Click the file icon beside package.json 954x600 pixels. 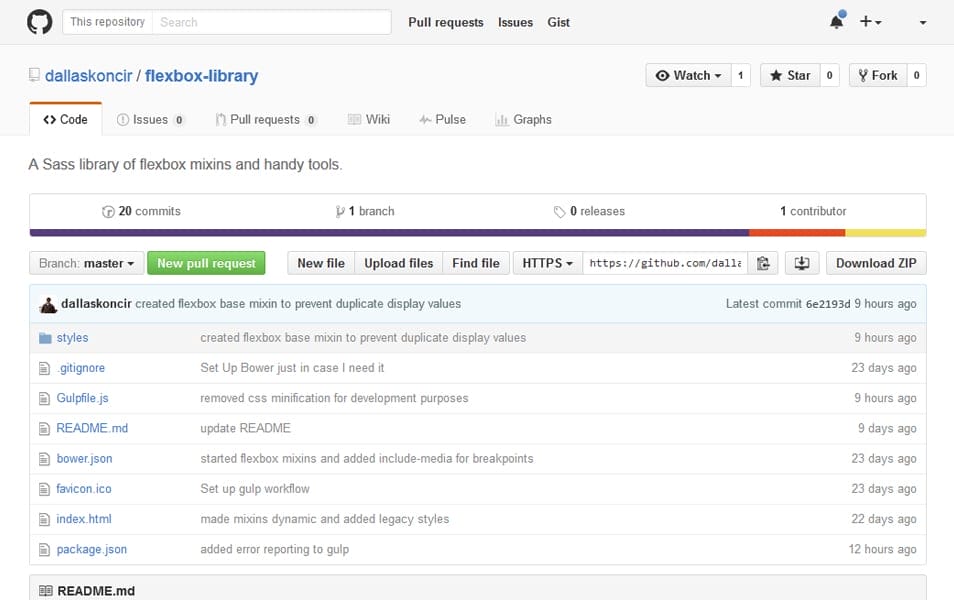point(44,549)
